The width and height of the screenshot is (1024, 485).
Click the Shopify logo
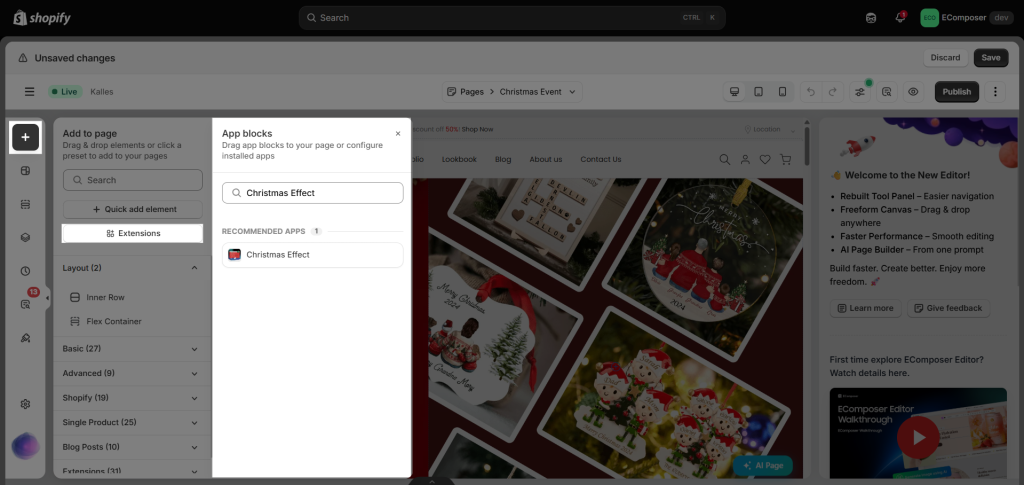click(42, 18)
